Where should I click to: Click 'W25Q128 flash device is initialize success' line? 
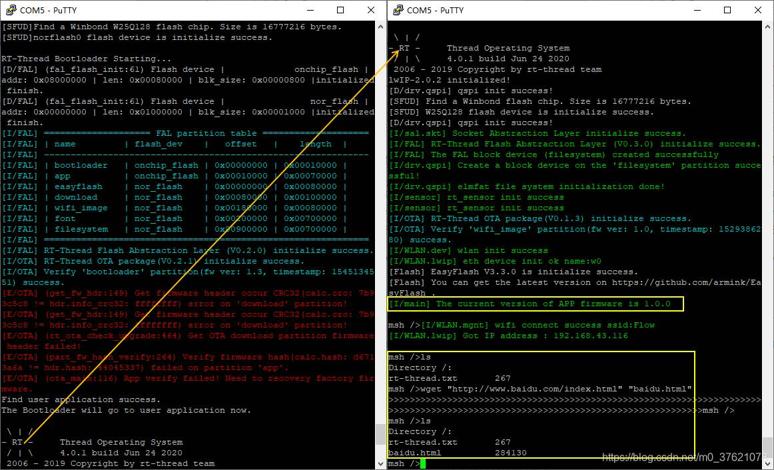click(x=521, y=112)
